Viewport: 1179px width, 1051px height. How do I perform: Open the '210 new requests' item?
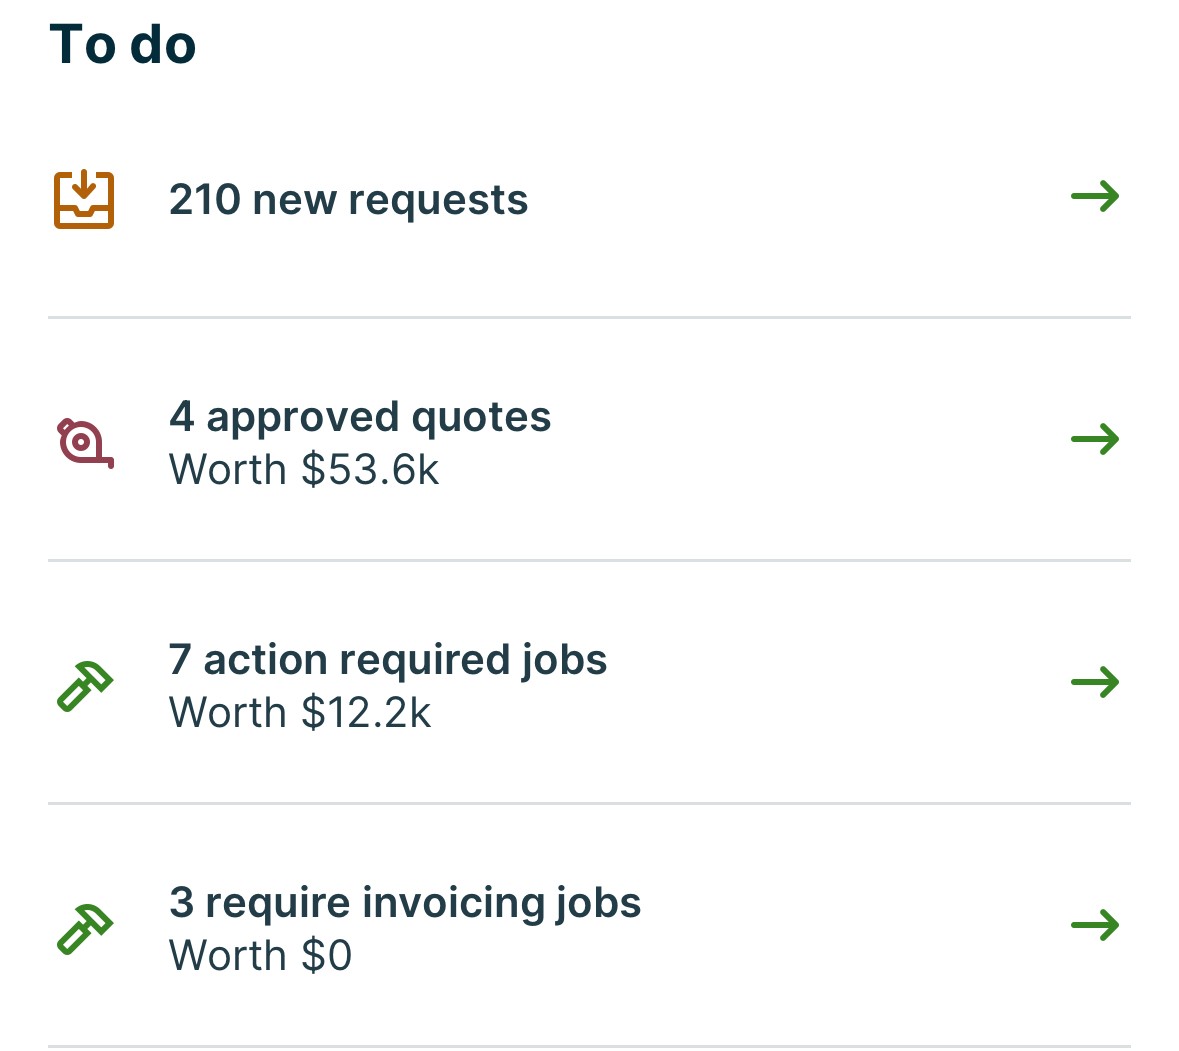pyautogui.click(x=348, y=200)
